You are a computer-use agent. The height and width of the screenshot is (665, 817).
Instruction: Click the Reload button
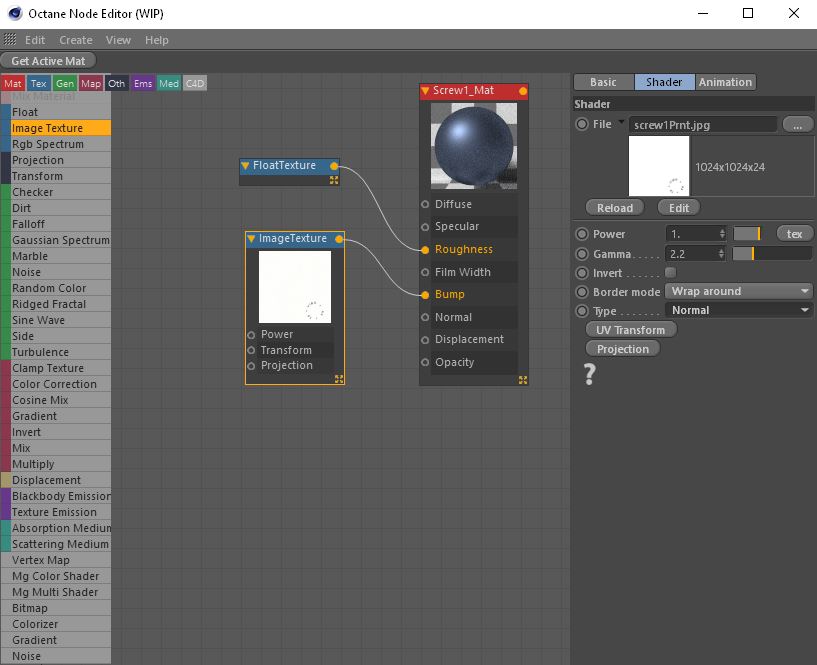(x=613, y=207)
